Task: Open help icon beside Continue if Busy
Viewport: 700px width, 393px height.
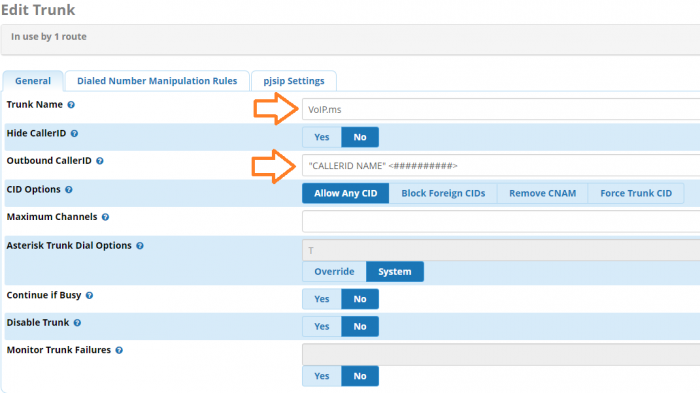Action: (89, 296)
